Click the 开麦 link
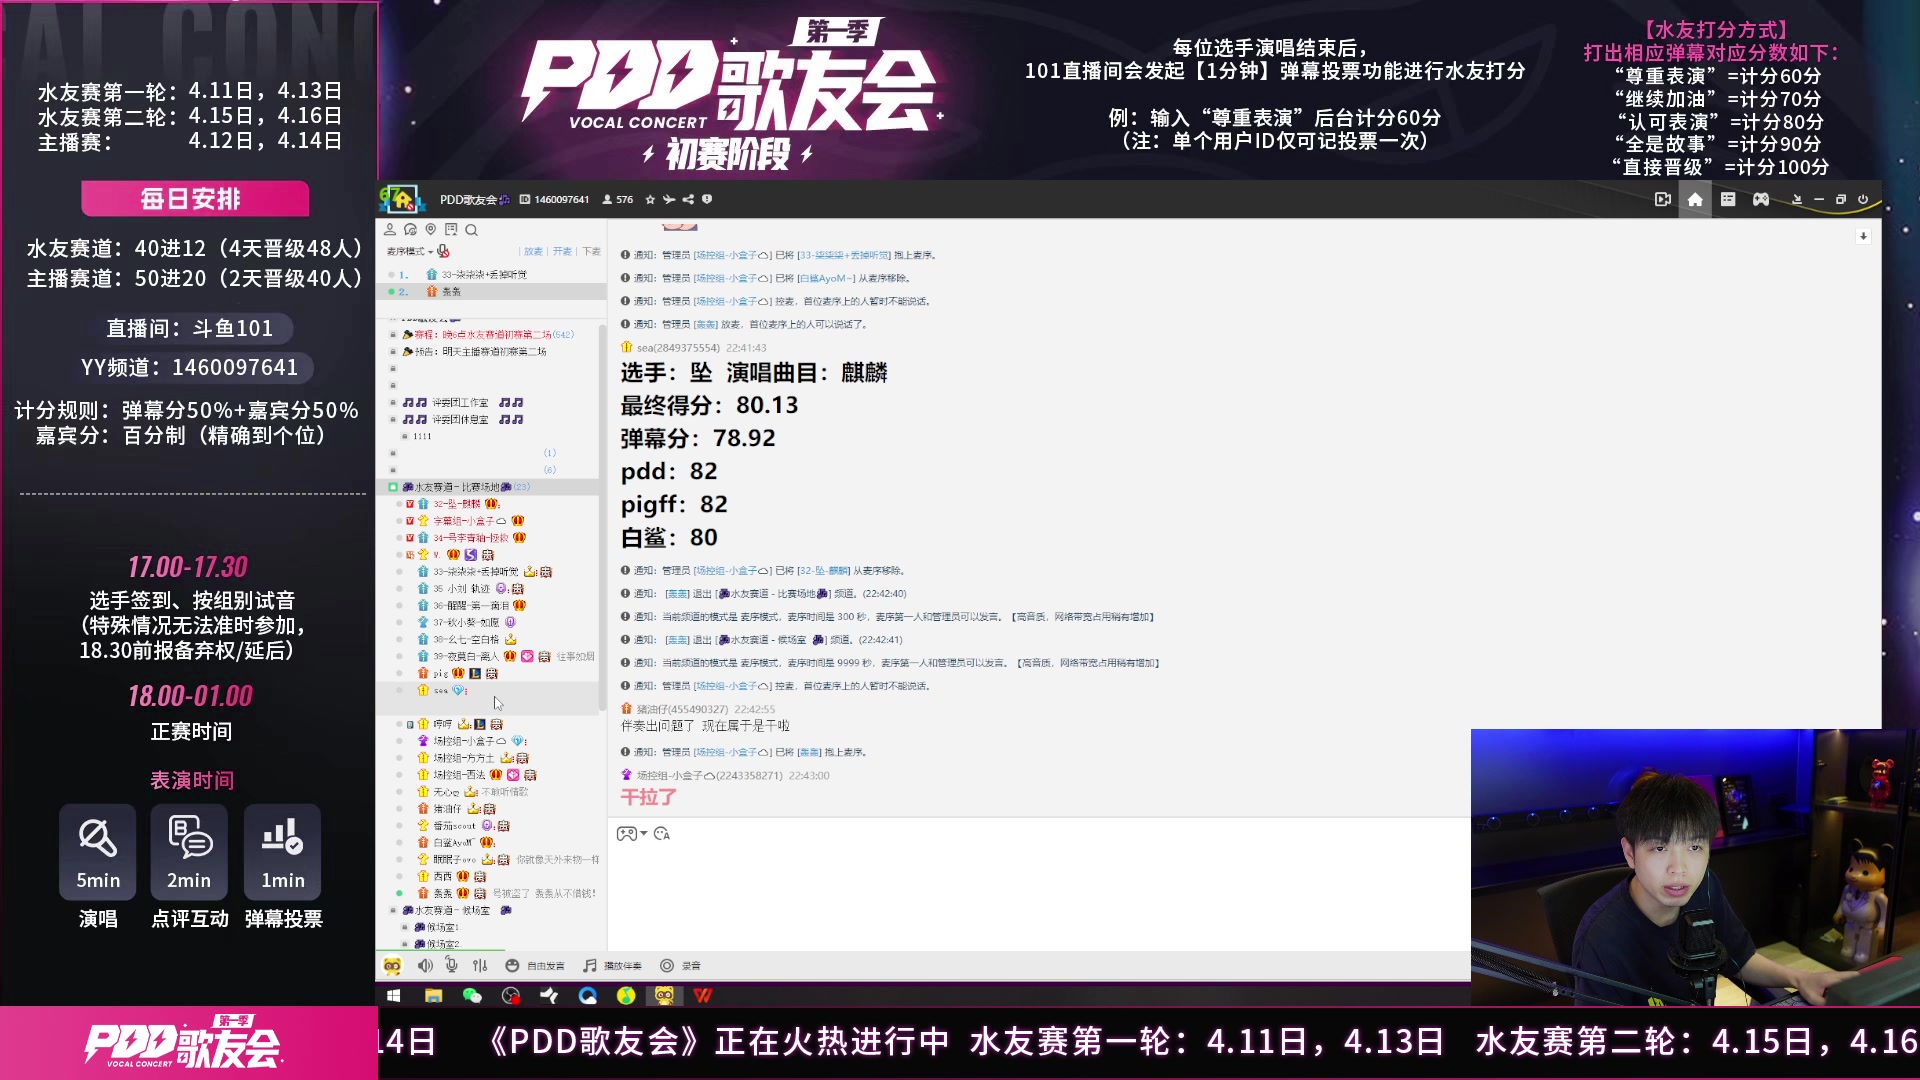Viewport: 1920px width, 1080px height. point(562,252)
